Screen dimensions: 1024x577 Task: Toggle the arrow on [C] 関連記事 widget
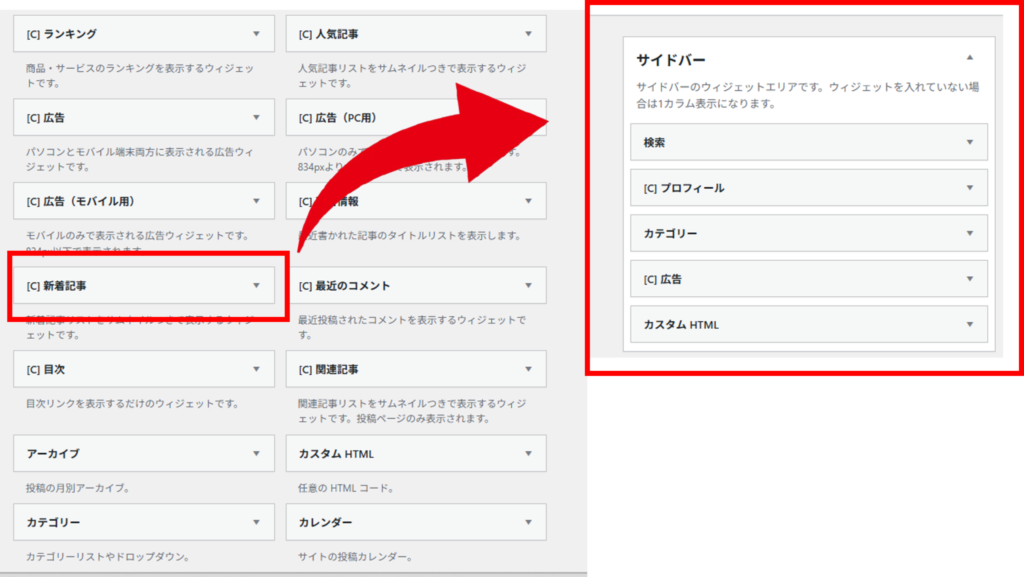(528, 369)
